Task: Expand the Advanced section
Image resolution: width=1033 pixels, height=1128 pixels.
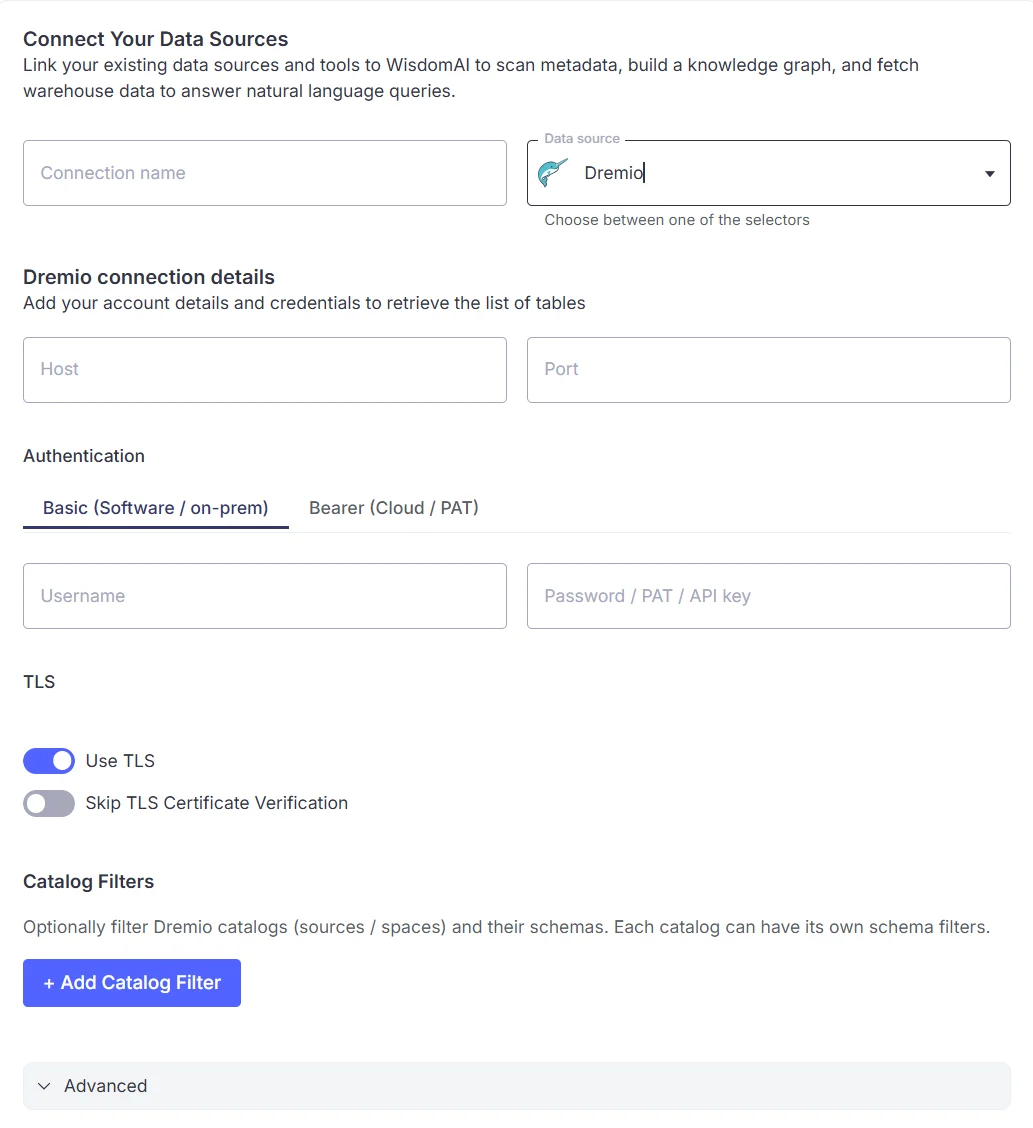Action: (x=516, y=1086)
